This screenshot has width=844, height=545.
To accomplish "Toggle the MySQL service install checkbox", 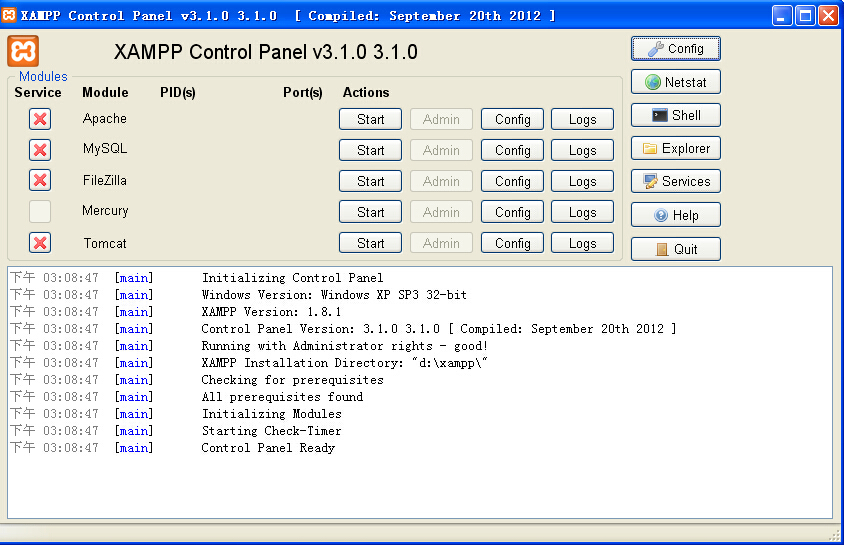I will 40,150.
